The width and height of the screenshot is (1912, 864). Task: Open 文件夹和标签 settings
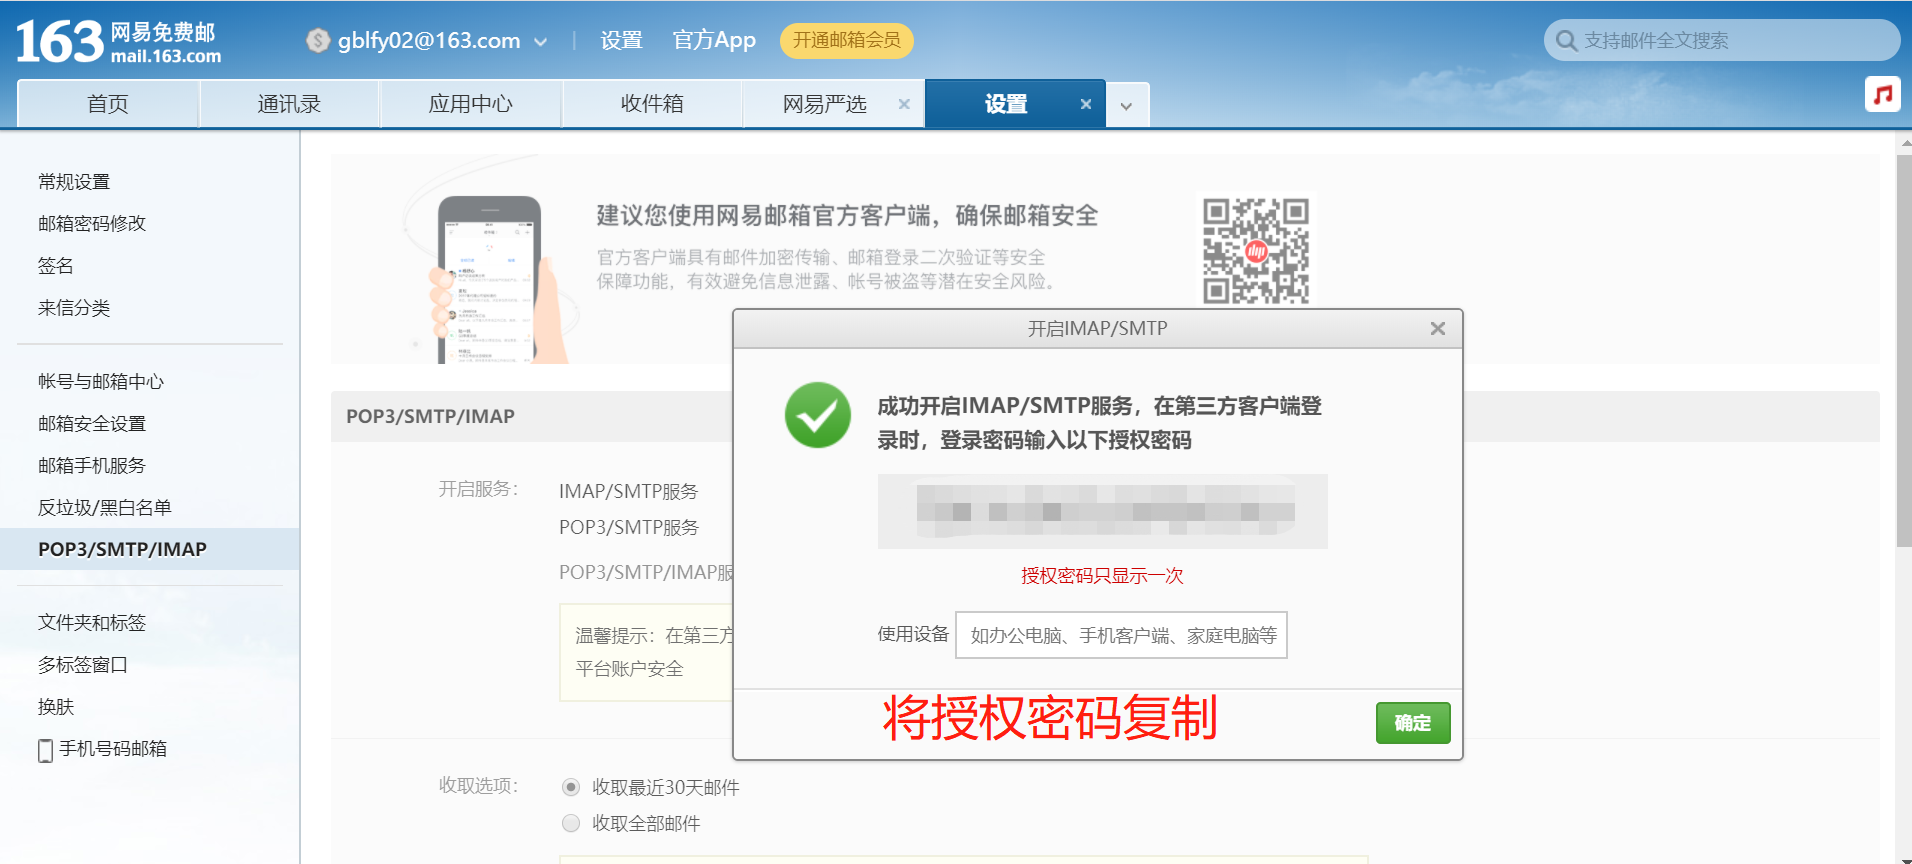coord(92,623)
